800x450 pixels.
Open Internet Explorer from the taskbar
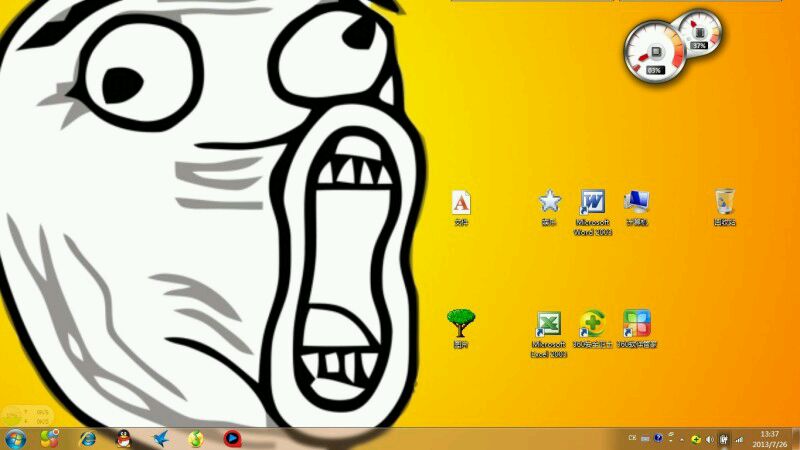pyautogui.click(x=88, y=439)
